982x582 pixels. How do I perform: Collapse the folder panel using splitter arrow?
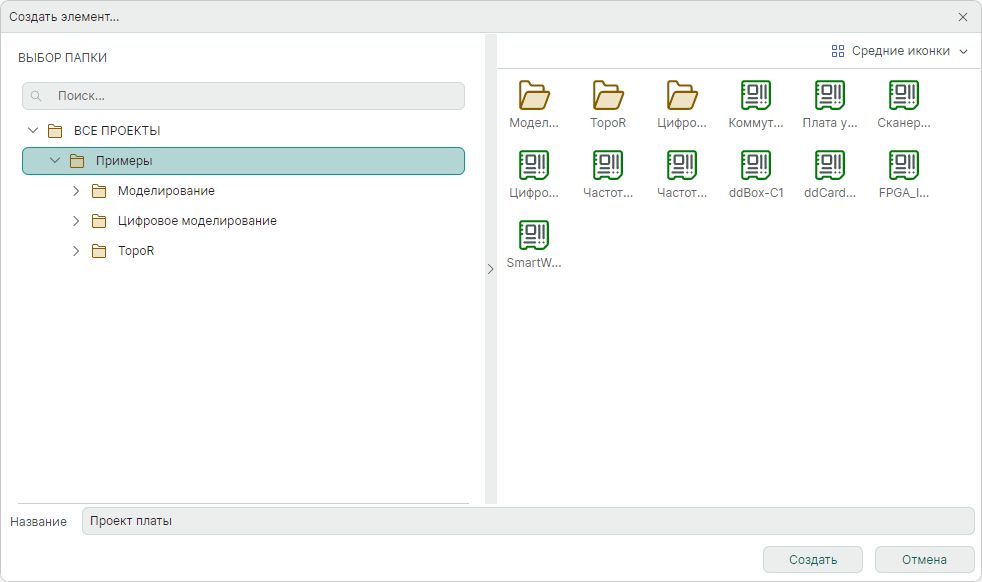[x=490, y=269]
